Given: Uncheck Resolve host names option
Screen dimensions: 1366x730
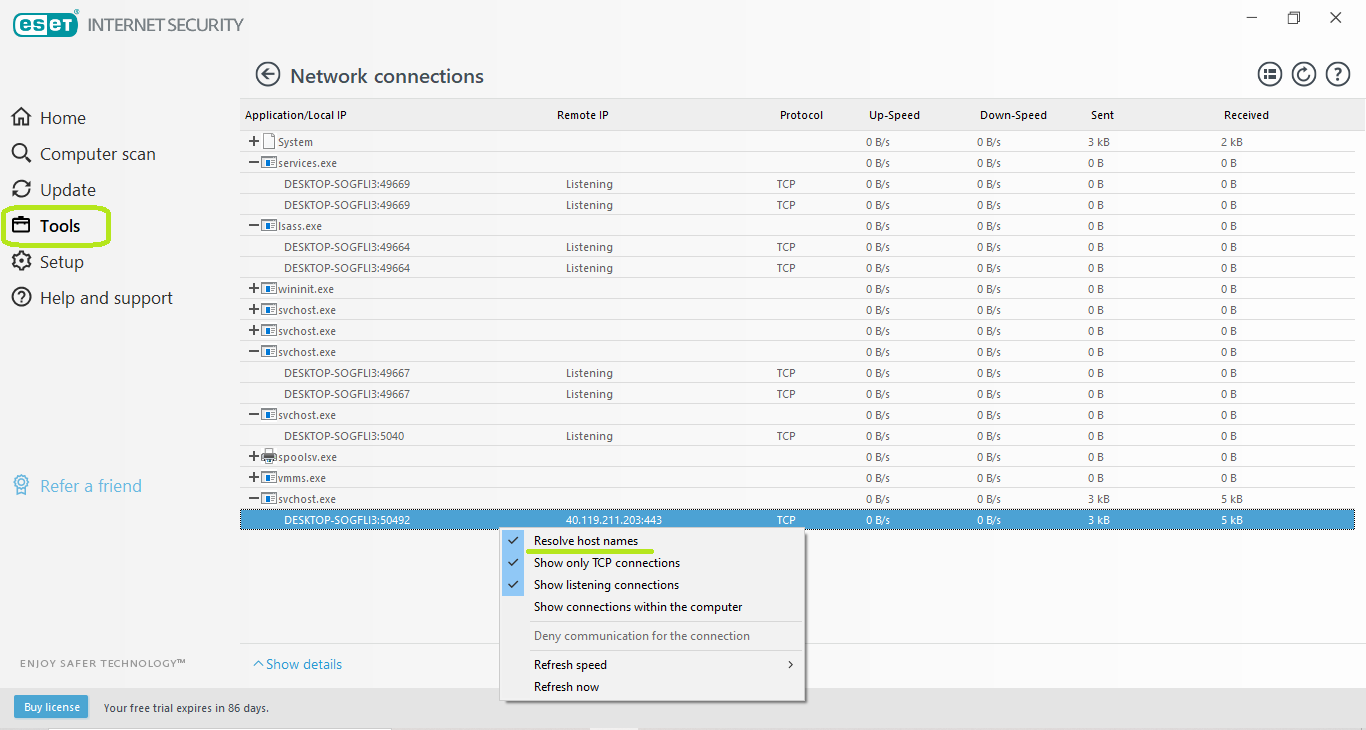Looking at the screenshot, I should point(585,541).
